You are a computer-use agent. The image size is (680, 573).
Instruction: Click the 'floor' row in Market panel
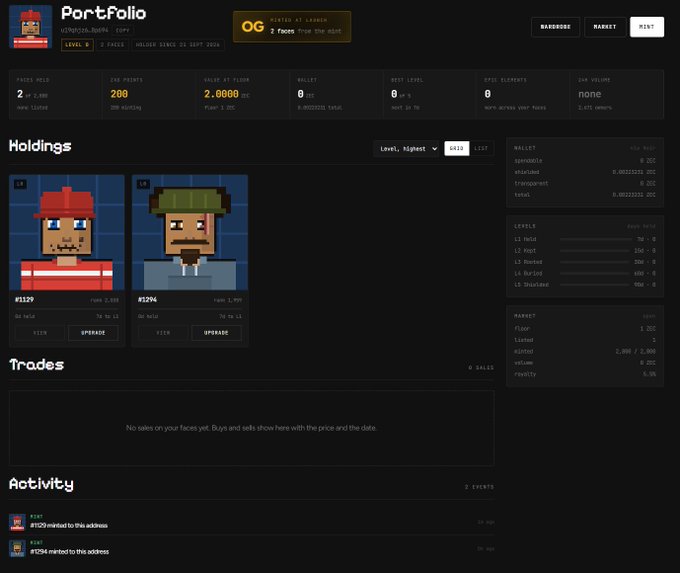[x=585, y=329]
